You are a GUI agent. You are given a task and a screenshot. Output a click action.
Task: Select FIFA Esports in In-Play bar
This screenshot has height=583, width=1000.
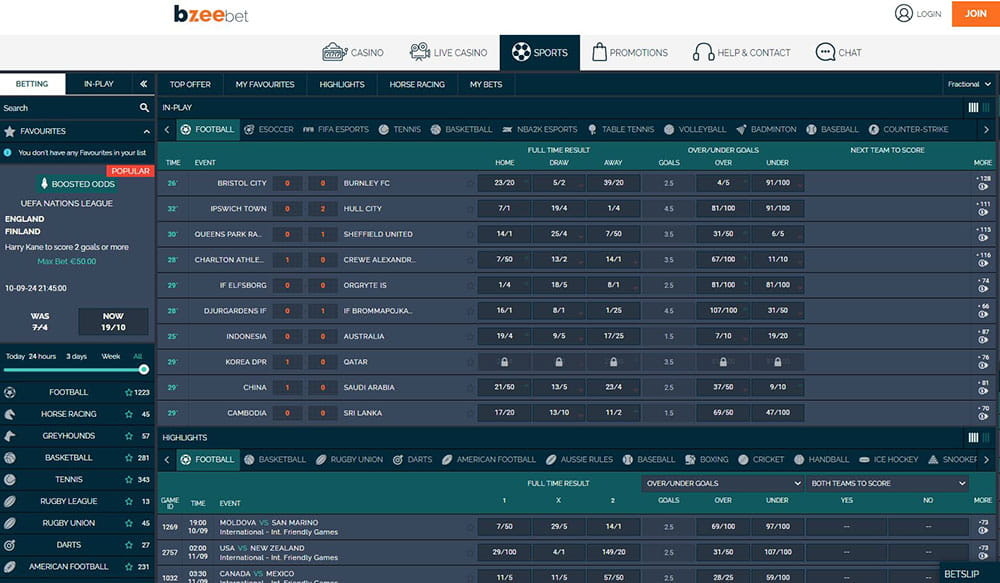(x=335, y=129)
